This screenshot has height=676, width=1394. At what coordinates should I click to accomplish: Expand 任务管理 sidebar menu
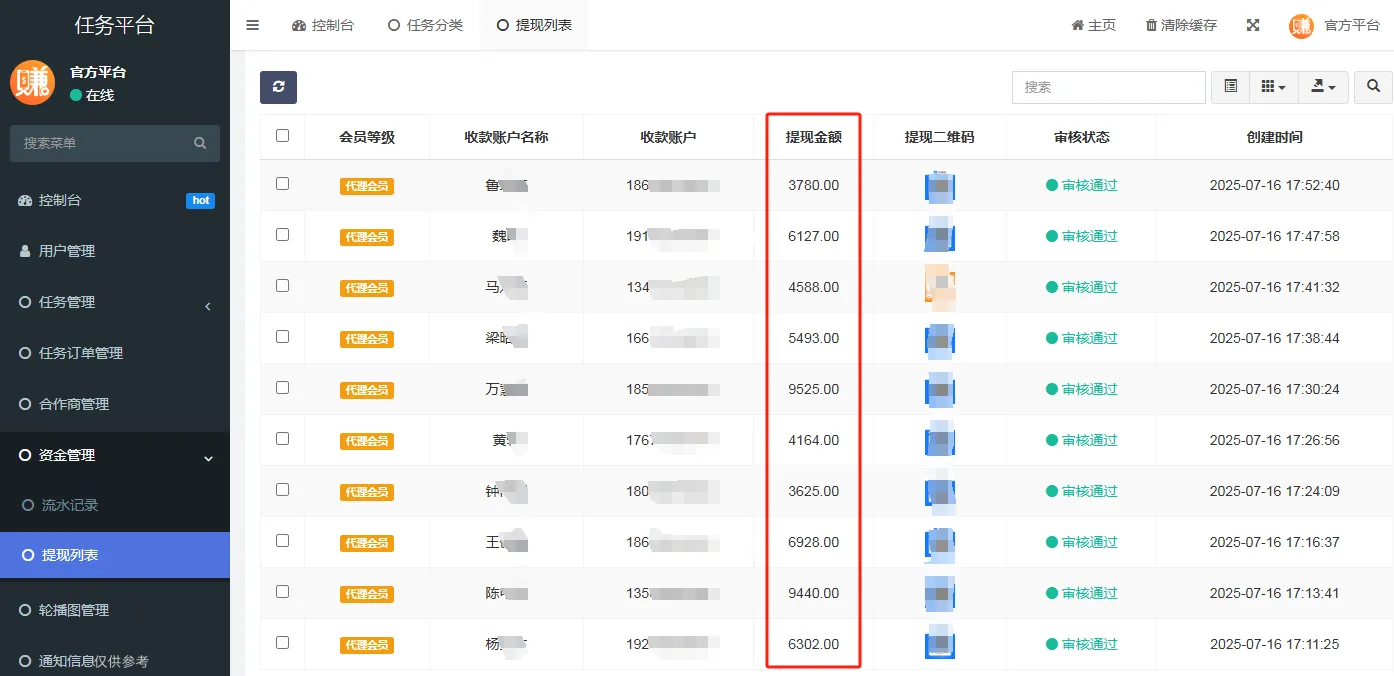(115, 302)
